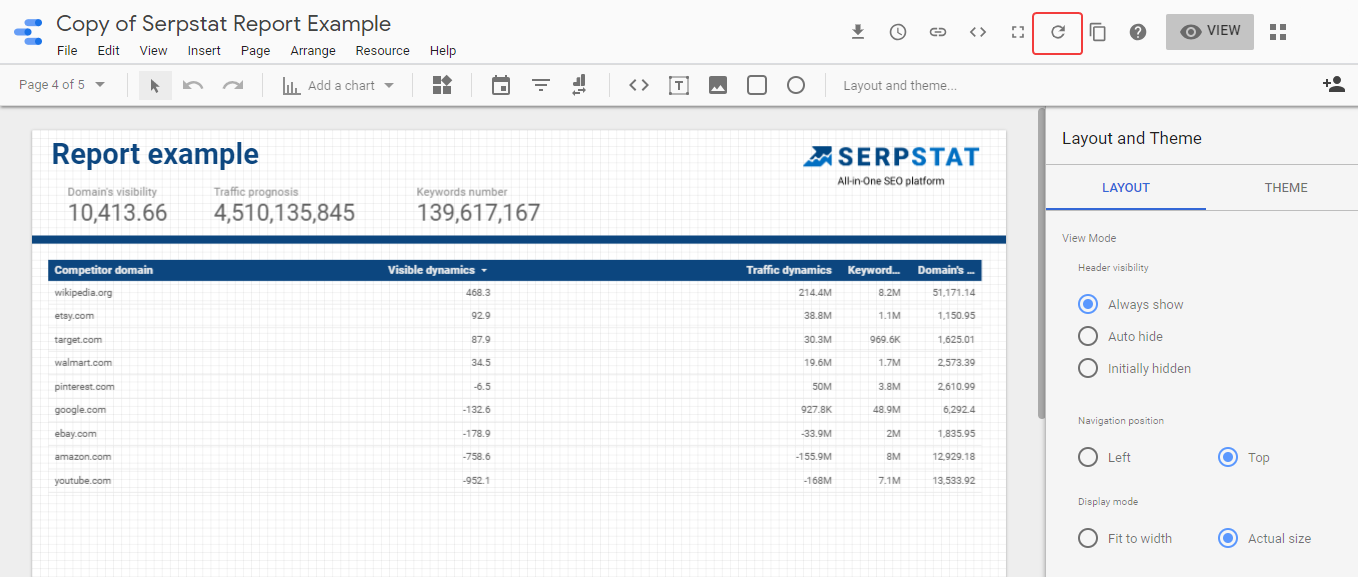Click the report title text

pos(224,23)
